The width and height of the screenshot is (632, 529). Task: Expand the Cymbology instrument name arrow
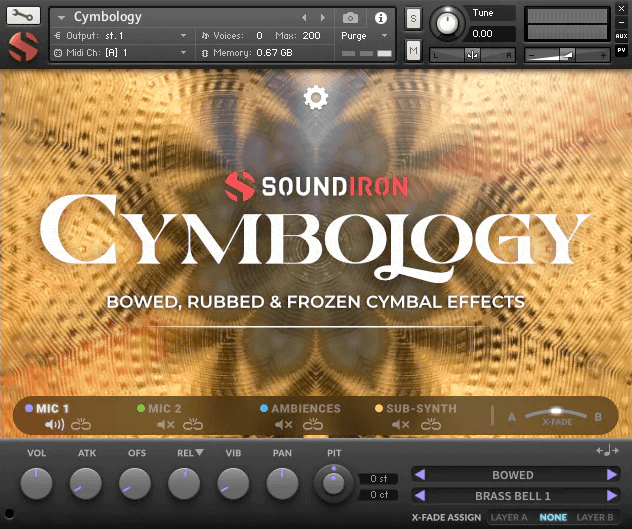[61, 18]
